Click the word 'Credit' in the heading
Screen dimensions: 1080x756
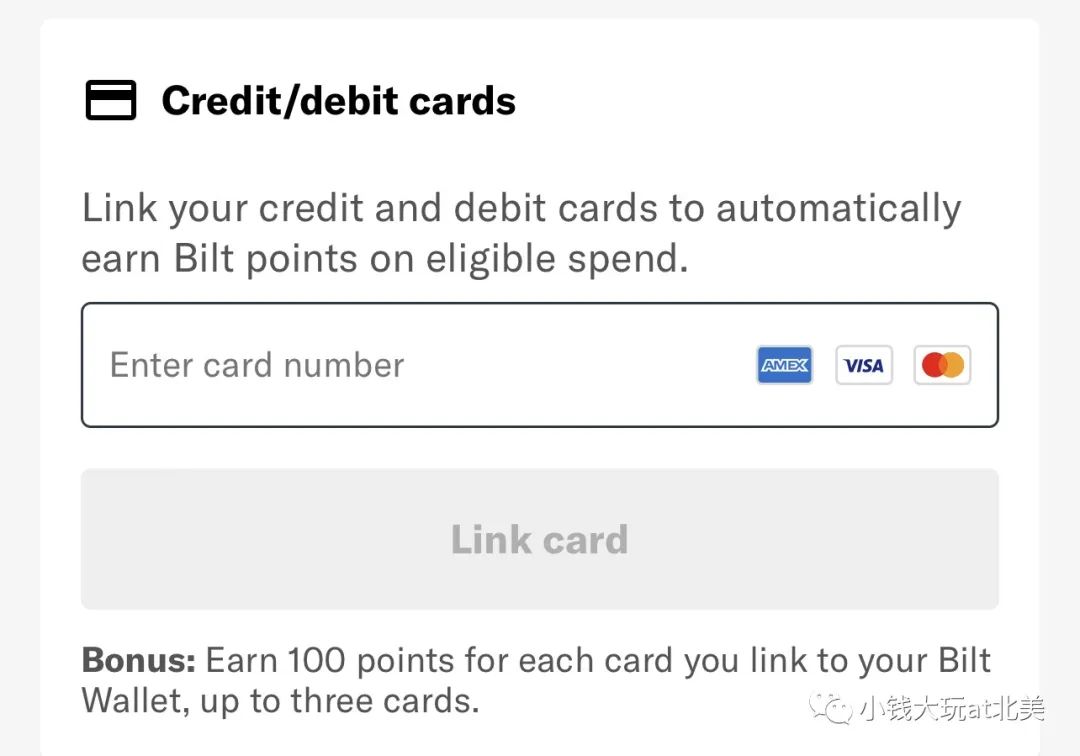coord(220,101)
